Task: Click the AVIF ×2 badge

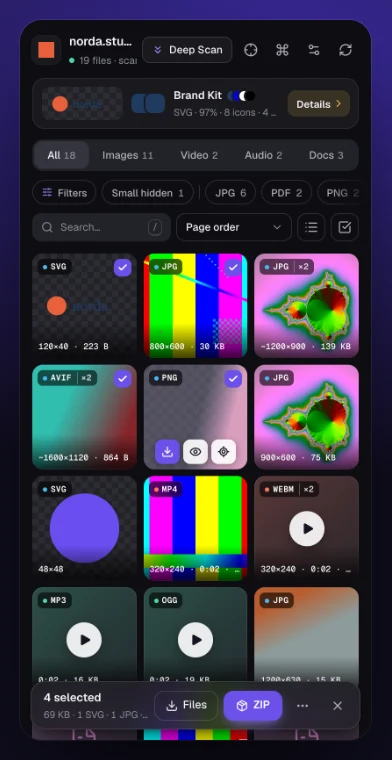Action: click(67, 378)
